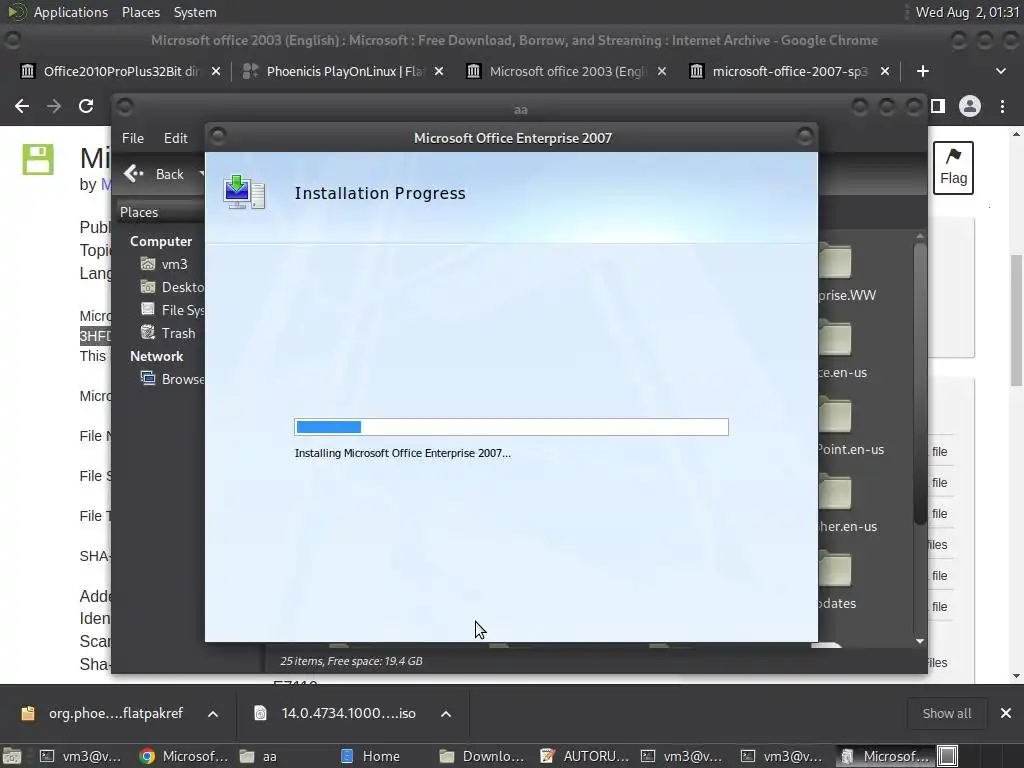Toggle Chrome side panel icon

938,106
